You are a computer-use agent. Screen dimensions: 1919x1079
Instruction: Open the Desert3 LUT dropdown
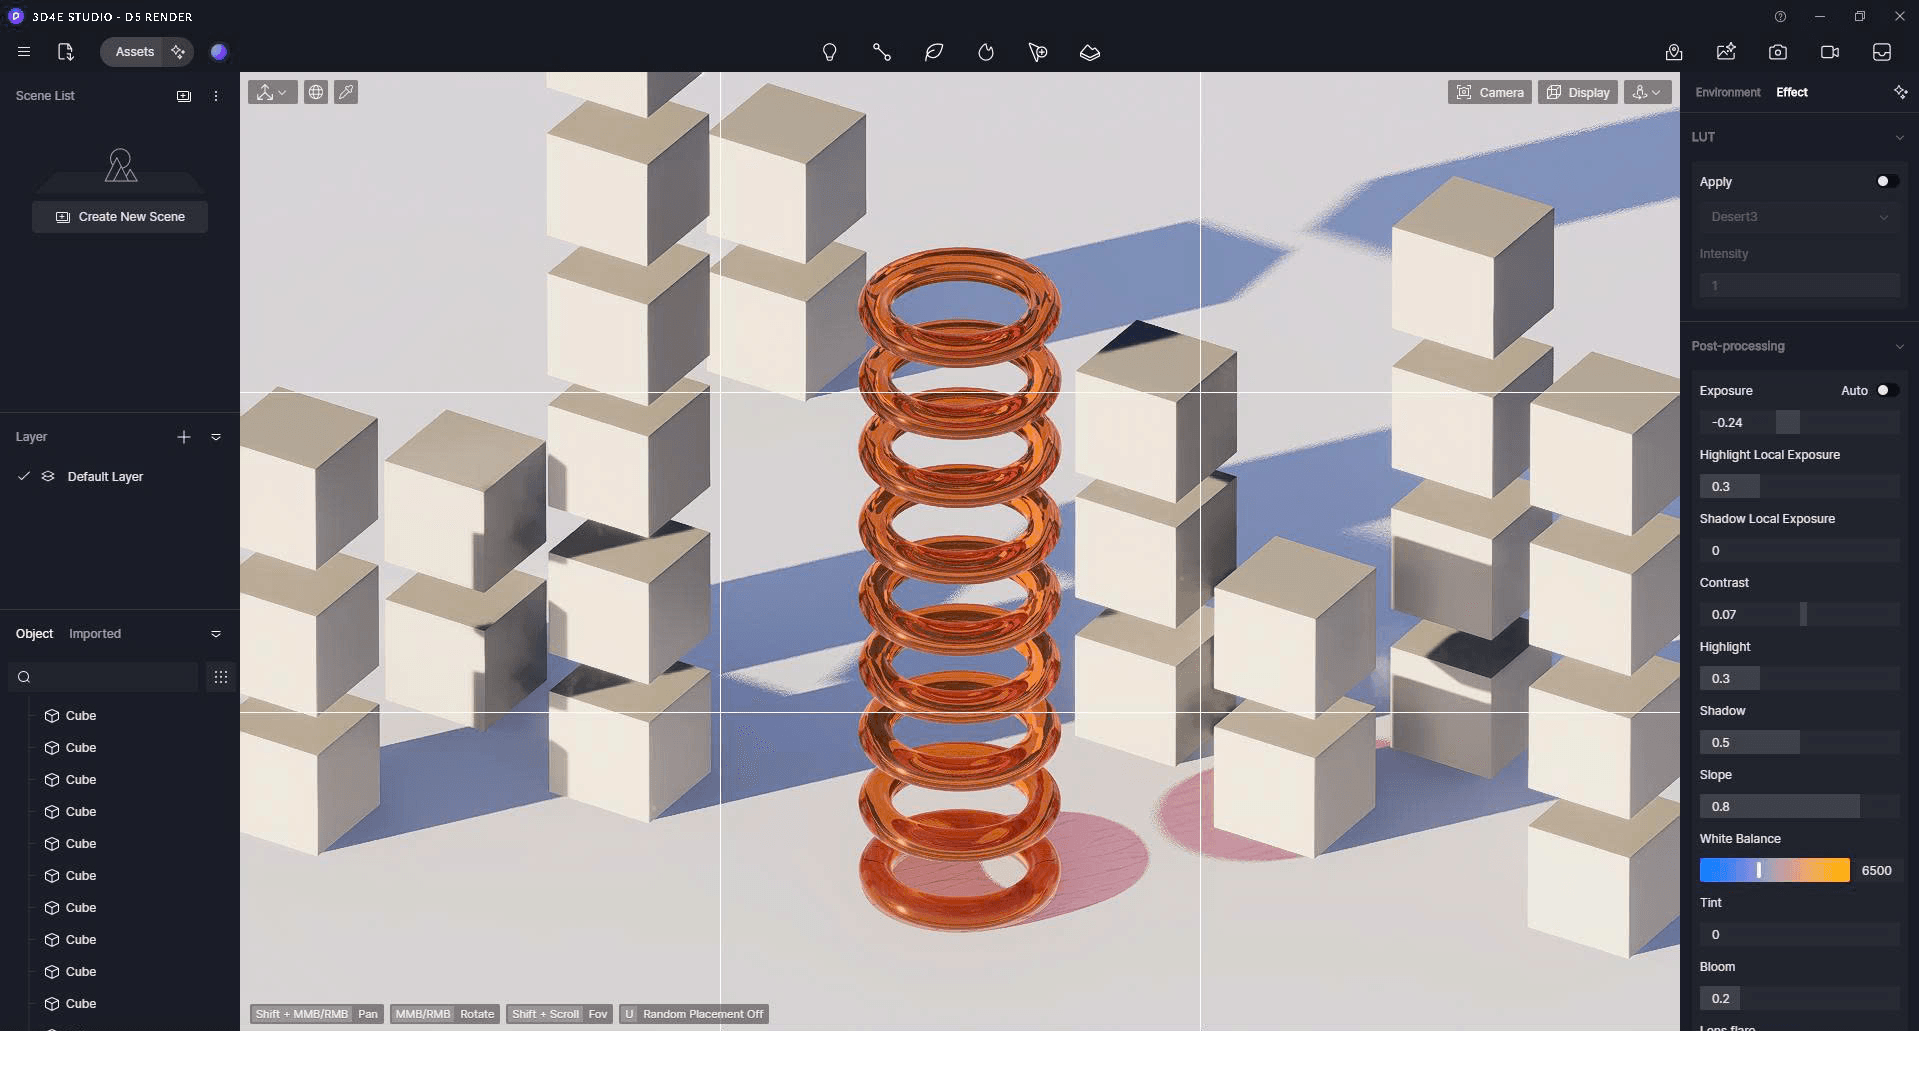1798,217
